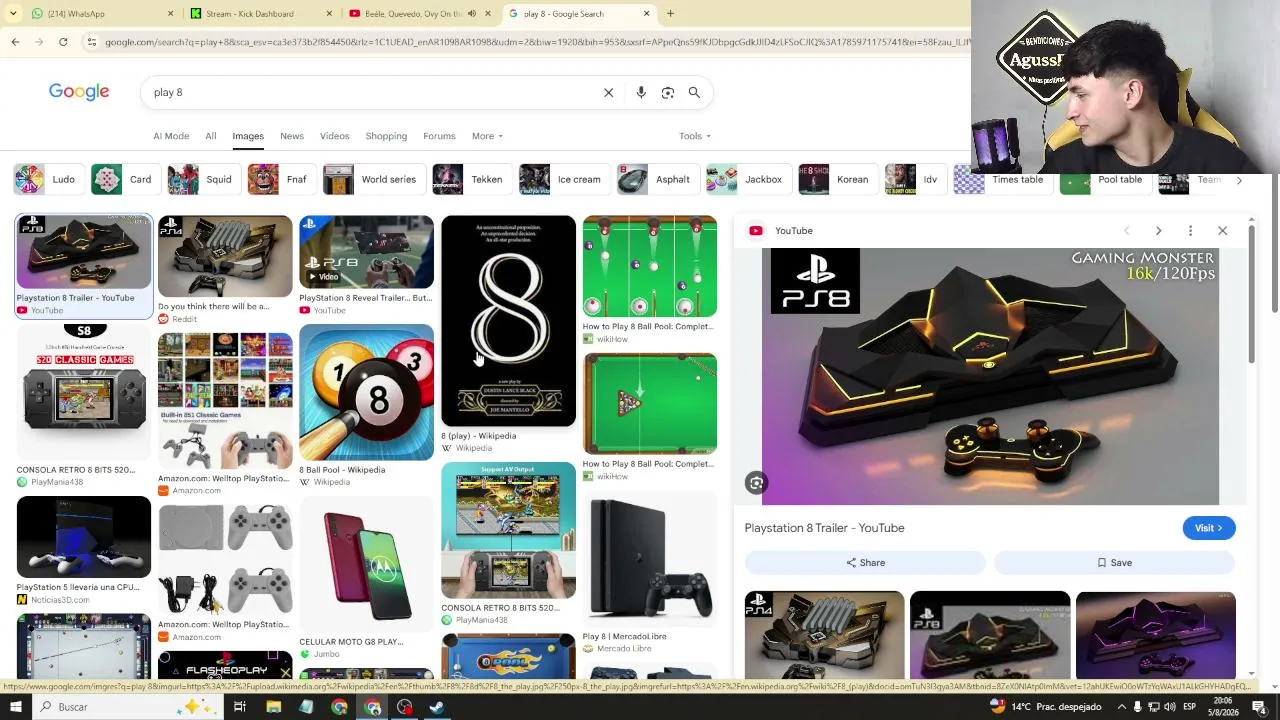Open the 8 (play) - Wikipedia poster image
This screenshot has width=1280, height=720.
[x=508, y=321]
